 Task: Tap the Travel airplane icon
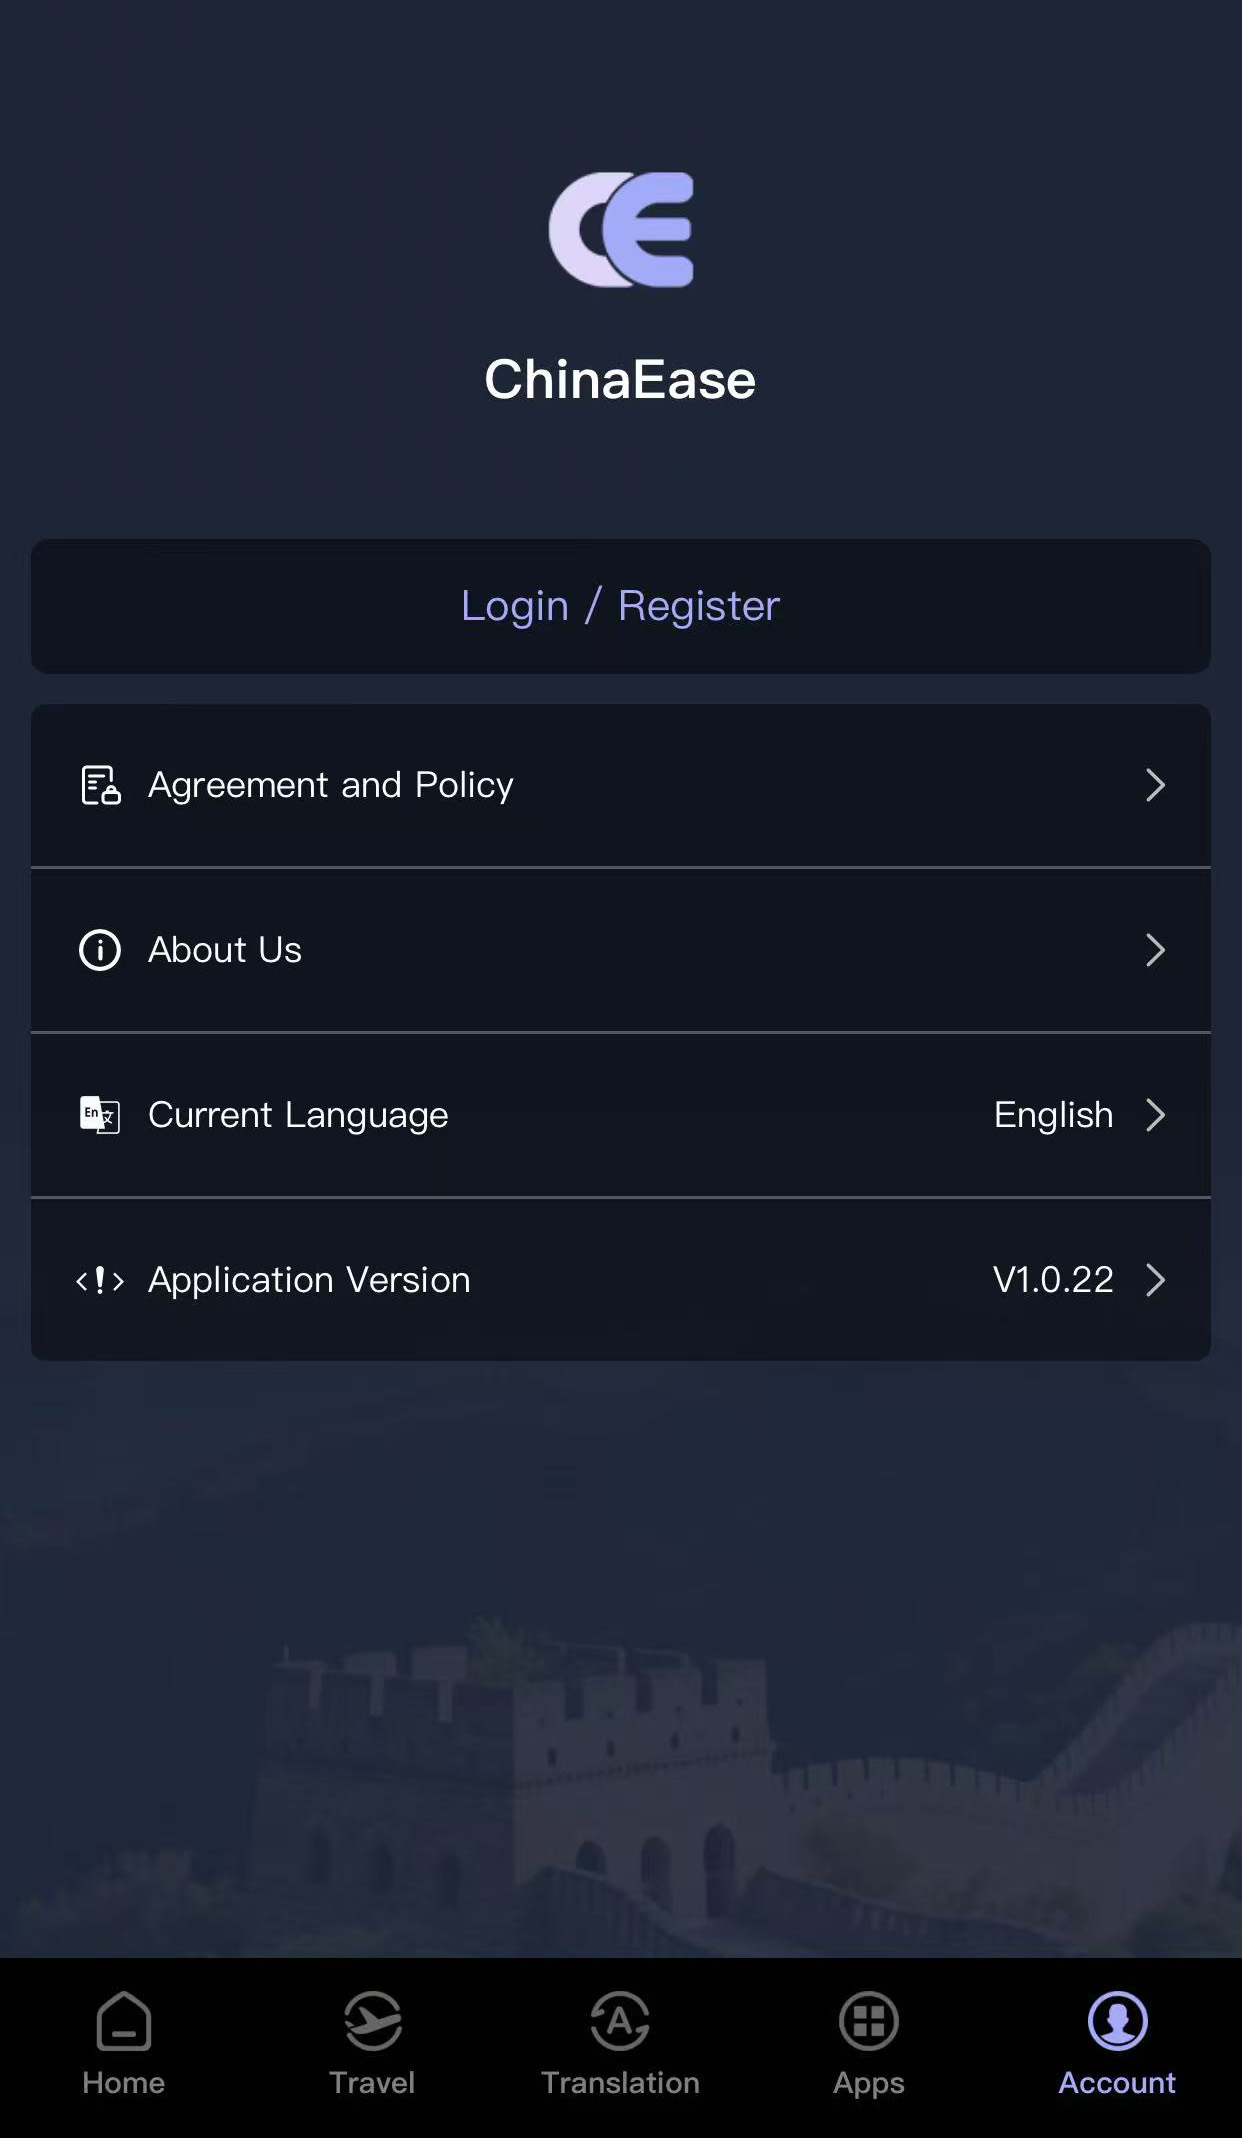pos(372,2020)
